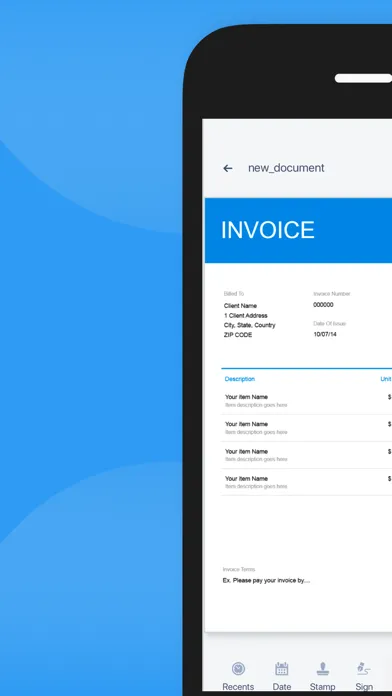
Task: Choose the Stamp tool icon
Action: [323, 668]
